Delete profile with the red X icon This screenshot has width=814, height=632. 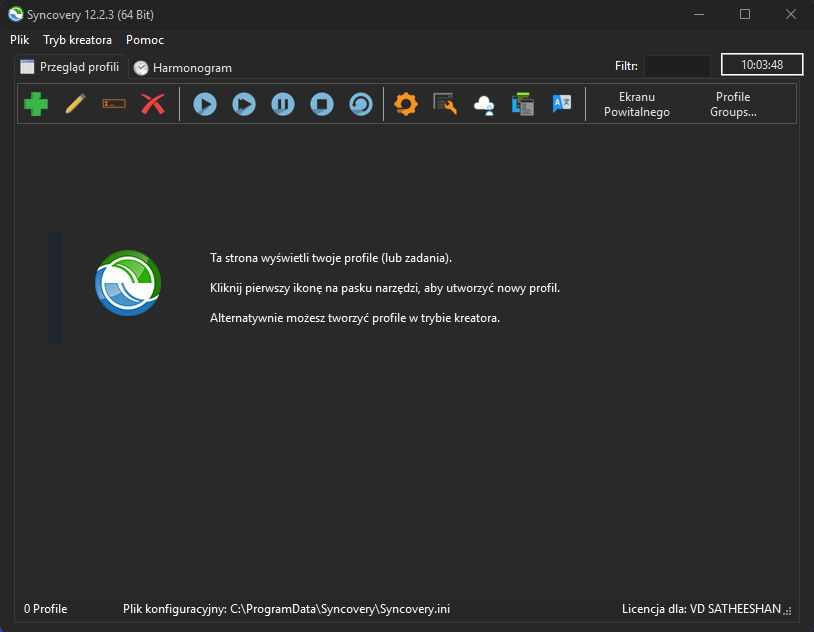pyautogui.click(x=153, y=104)
